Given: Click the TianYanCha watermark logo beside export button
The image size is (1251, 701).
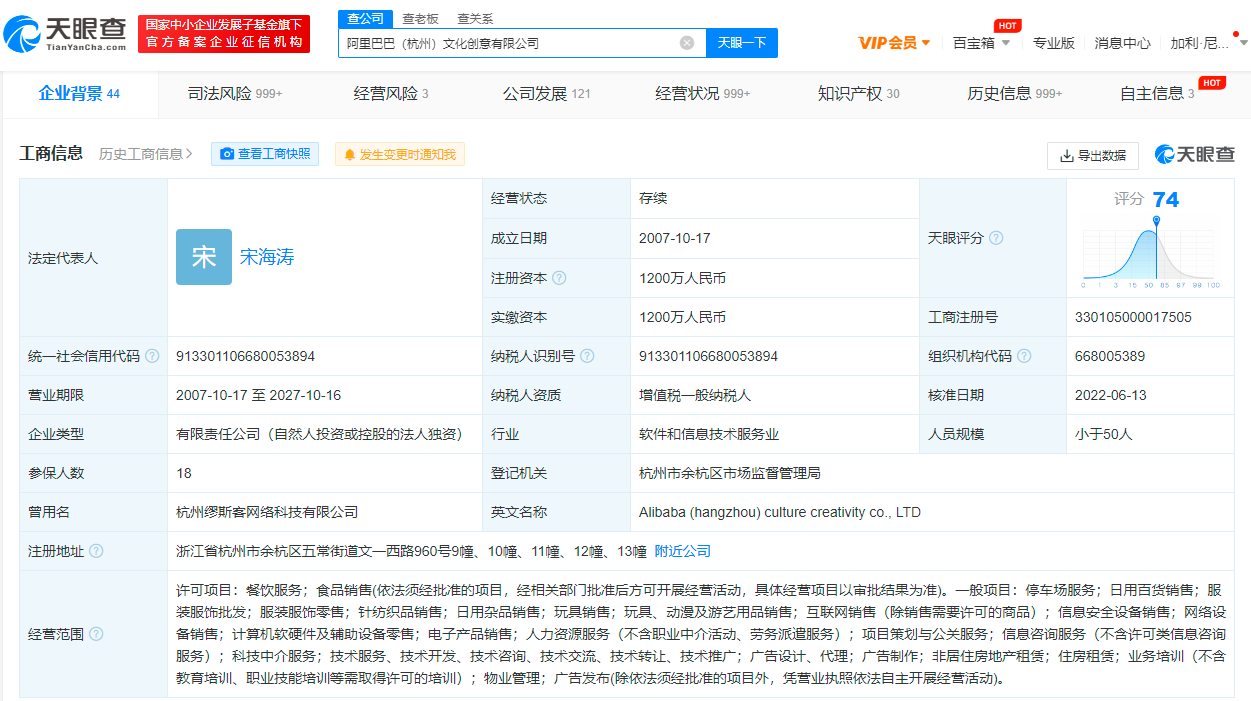Looking at the screenshot, I should tap(1195, 154).
